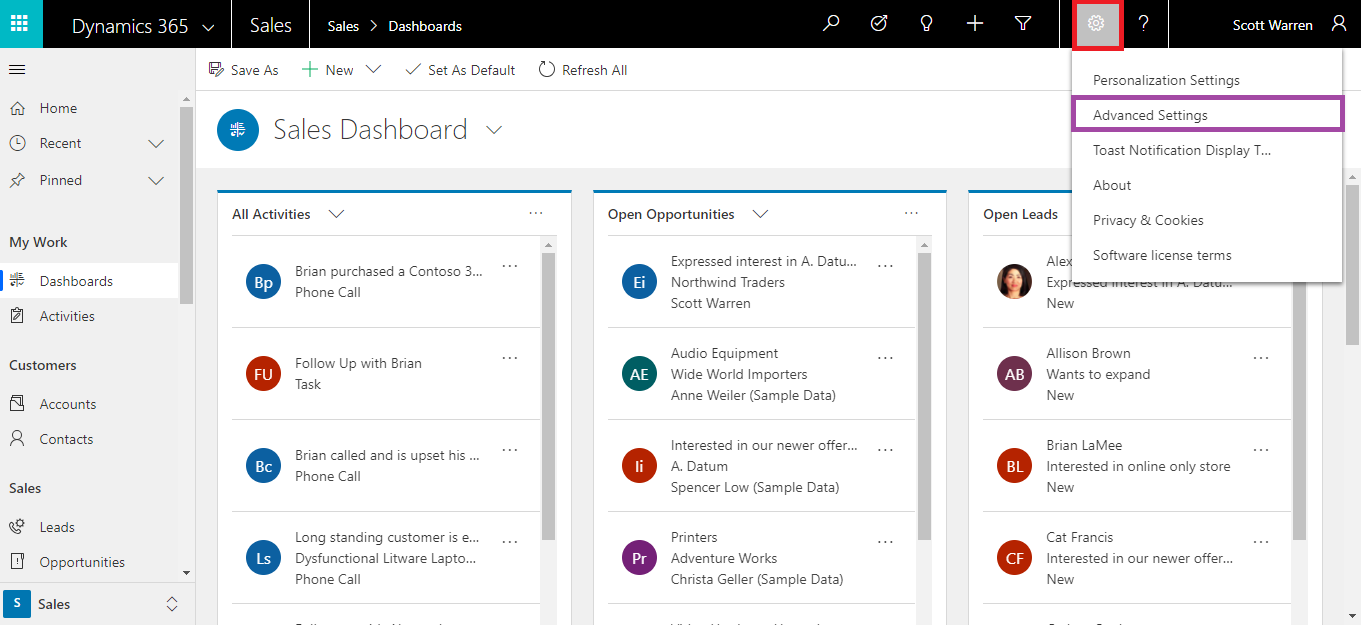This screenshot has width=1361, height=625.
Task: Open Privacy & Cookies menu item
Action: 1207,220
